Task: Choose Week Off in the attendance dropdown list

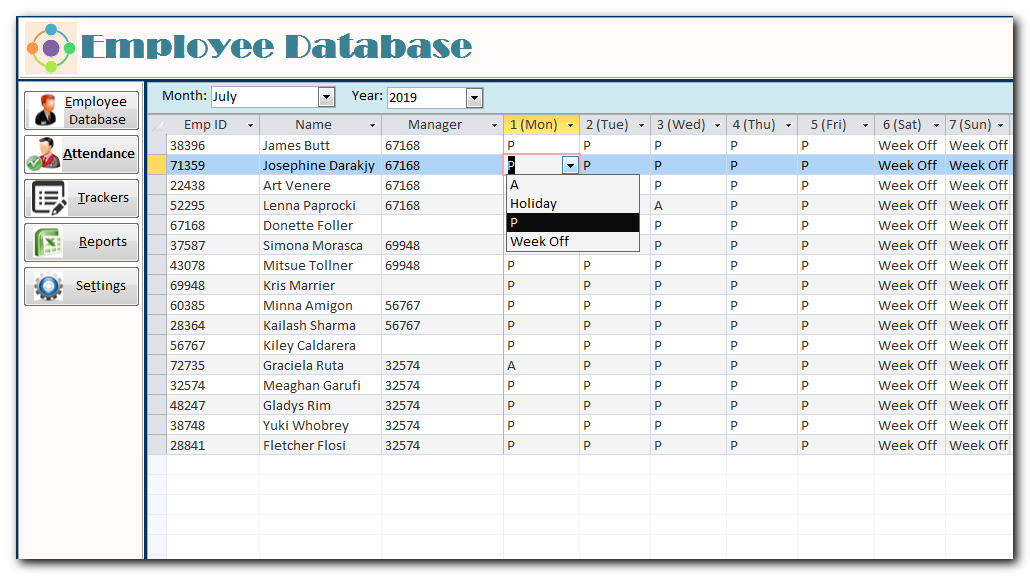Action: coord(573,242)
